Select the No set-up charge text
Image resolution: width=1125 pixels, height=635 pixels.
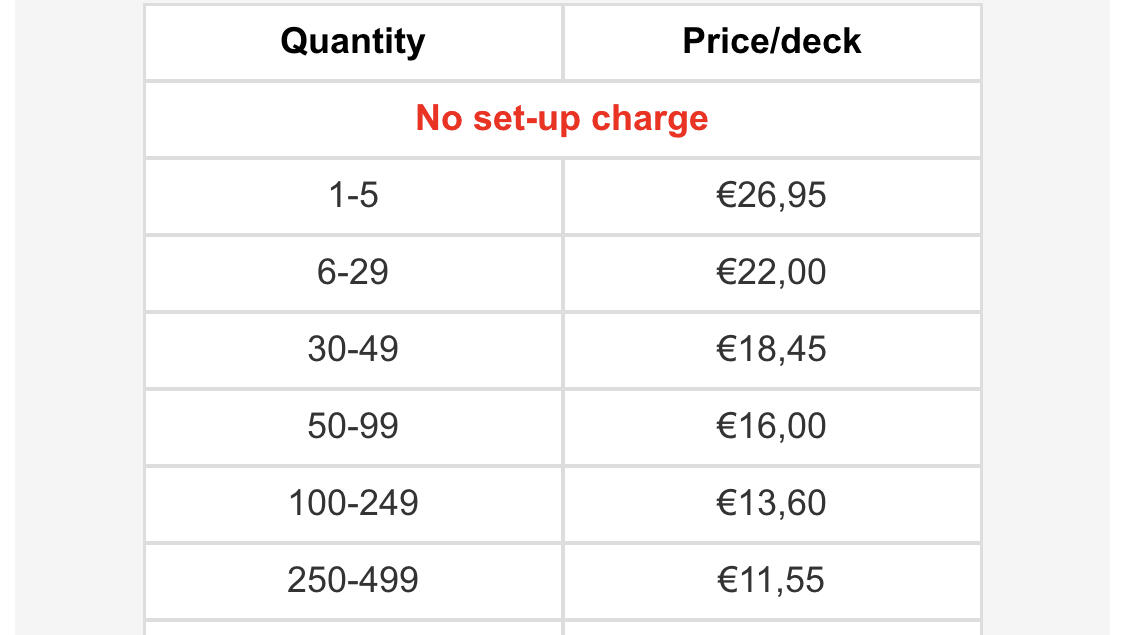pos(562,118)
